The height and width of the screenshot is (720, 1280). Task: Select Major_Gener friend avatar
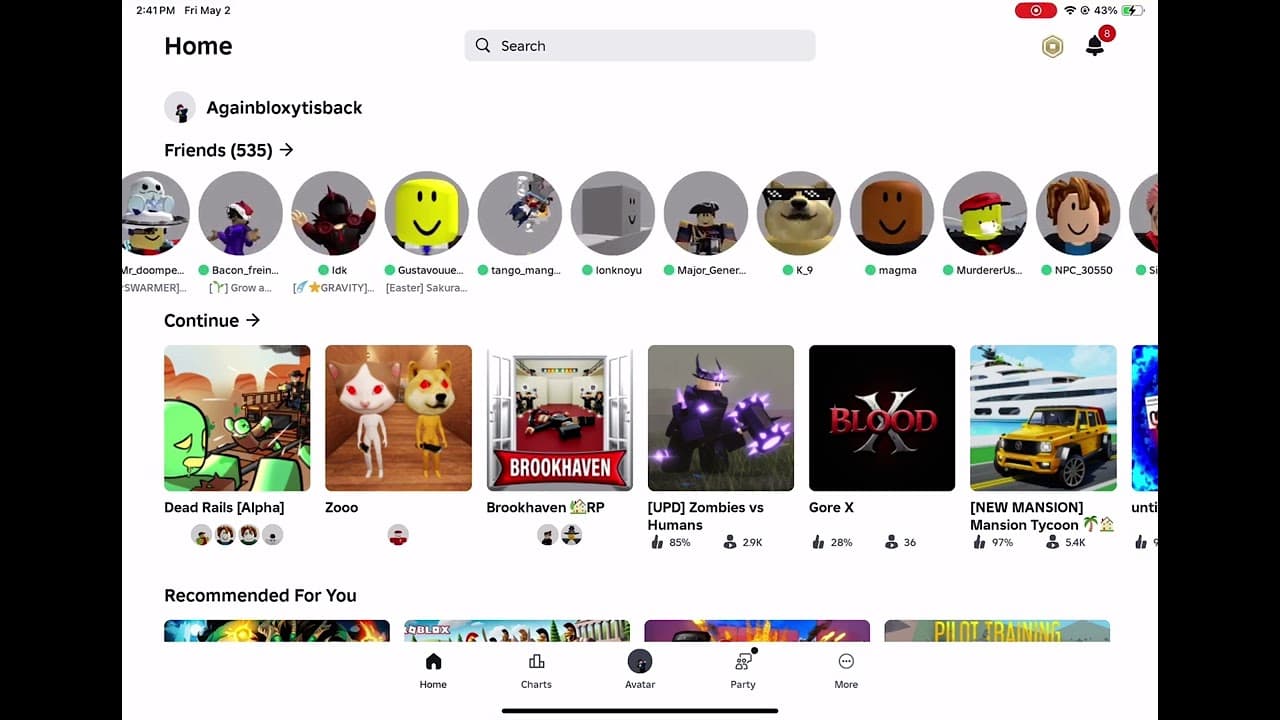[x=705, y=213]
